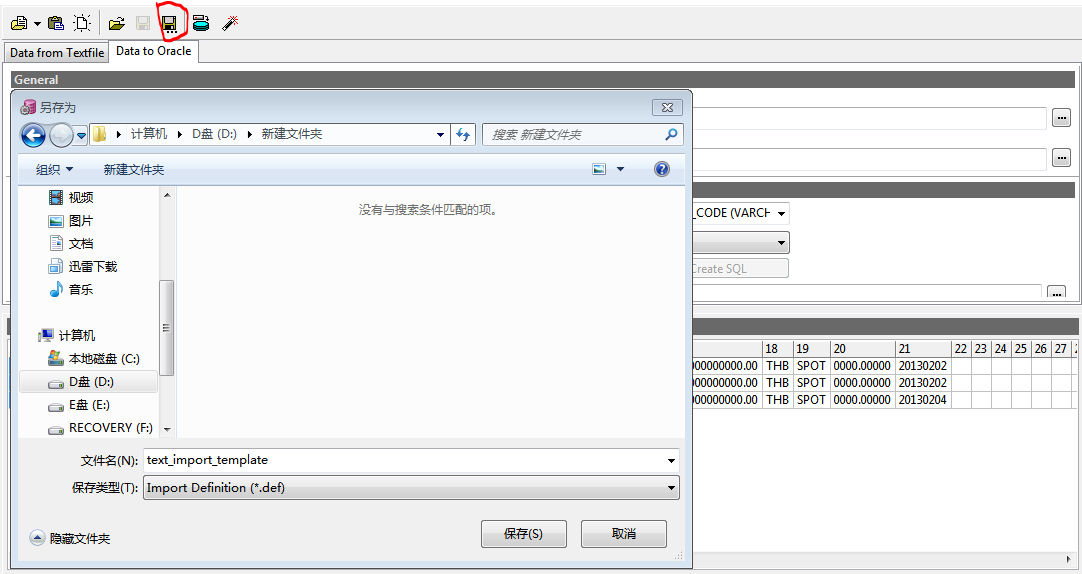Click 计算机 in the address breadcrumb
The image size is (1082, 574).
coord(149,134)
